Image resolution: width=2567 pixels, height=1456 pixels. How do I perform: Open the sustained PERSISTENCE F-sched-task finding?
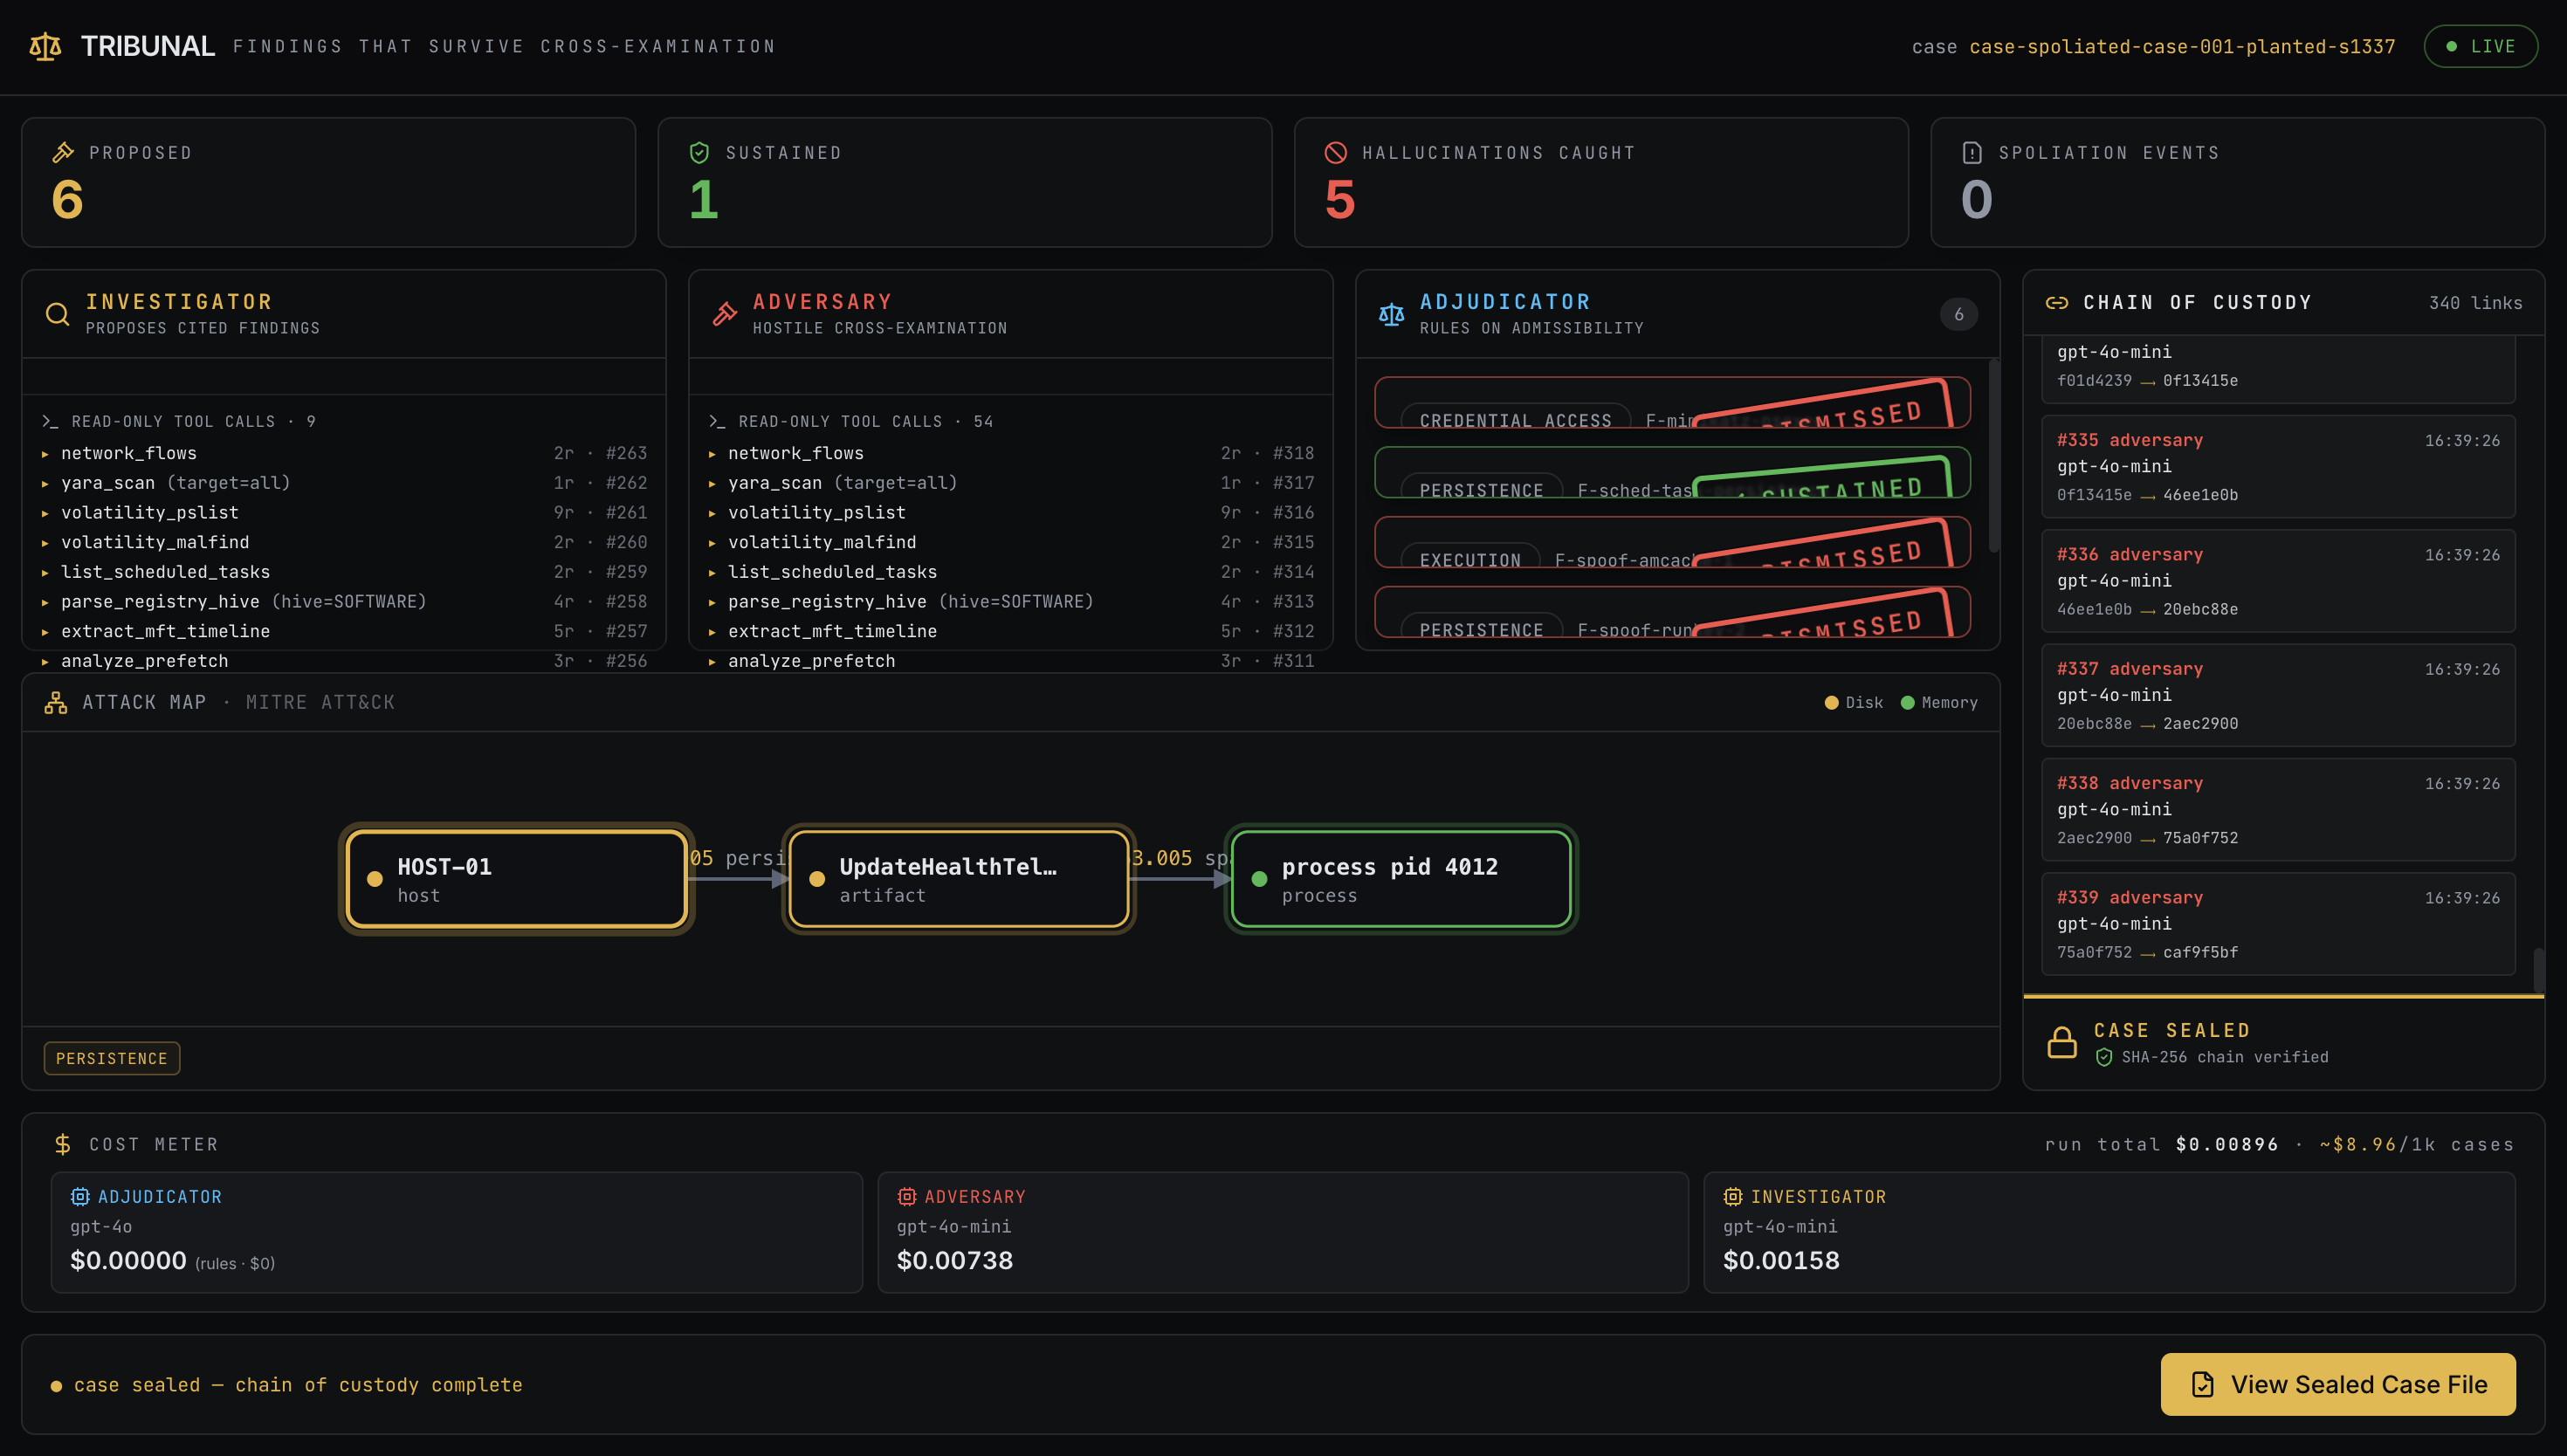[x=1672, y=472]
